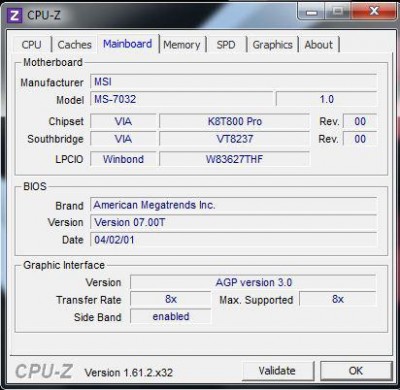The height and width of the screenshot is (390, 400).
Task: Minimize the CPU-Z window
Action: pyautogui.click(x=312, y=12)
